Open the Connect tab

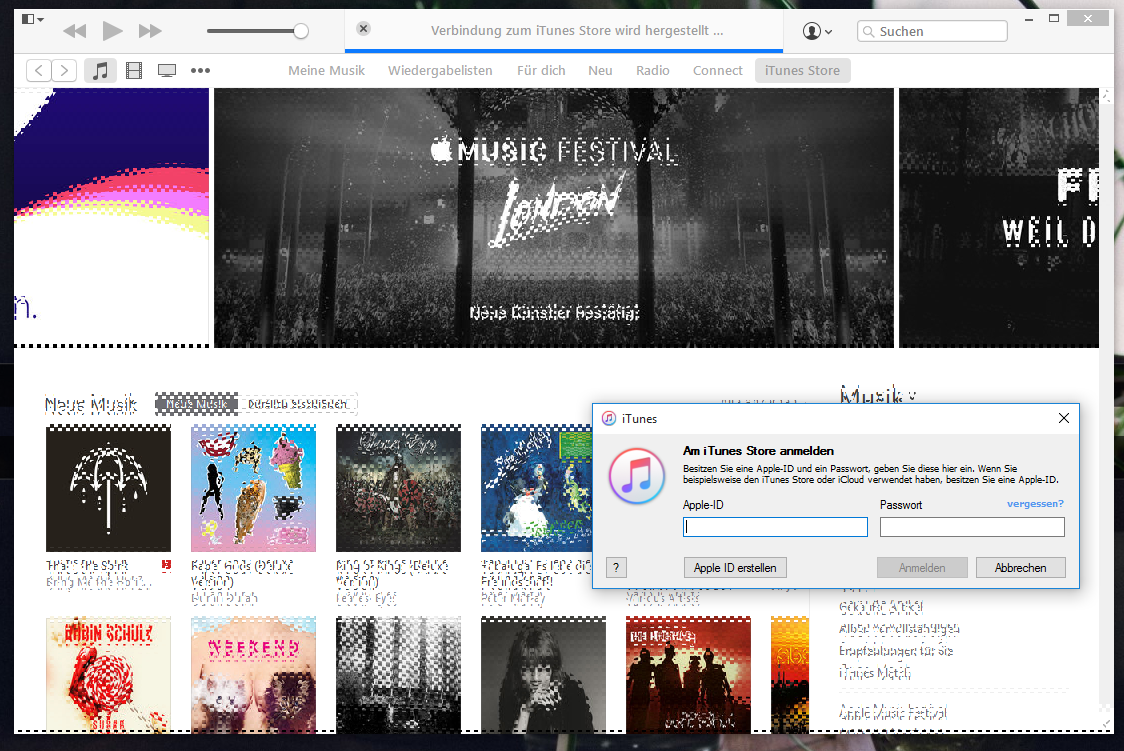point(718,70)
